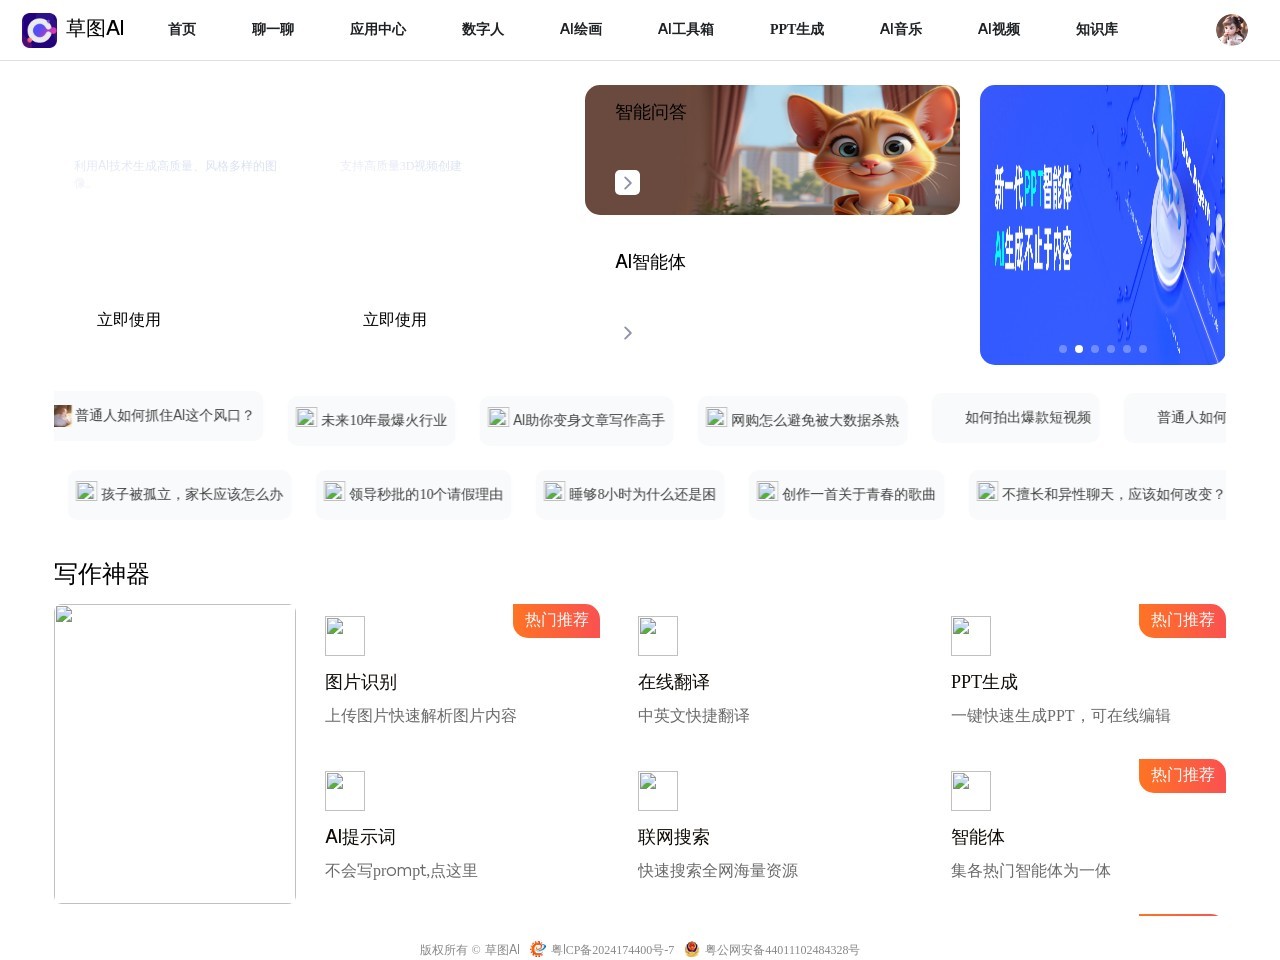This screenshot has width=1280, height=960.
Task: Click the PPT生成 tool icon
Action: [x=970, y=636]
